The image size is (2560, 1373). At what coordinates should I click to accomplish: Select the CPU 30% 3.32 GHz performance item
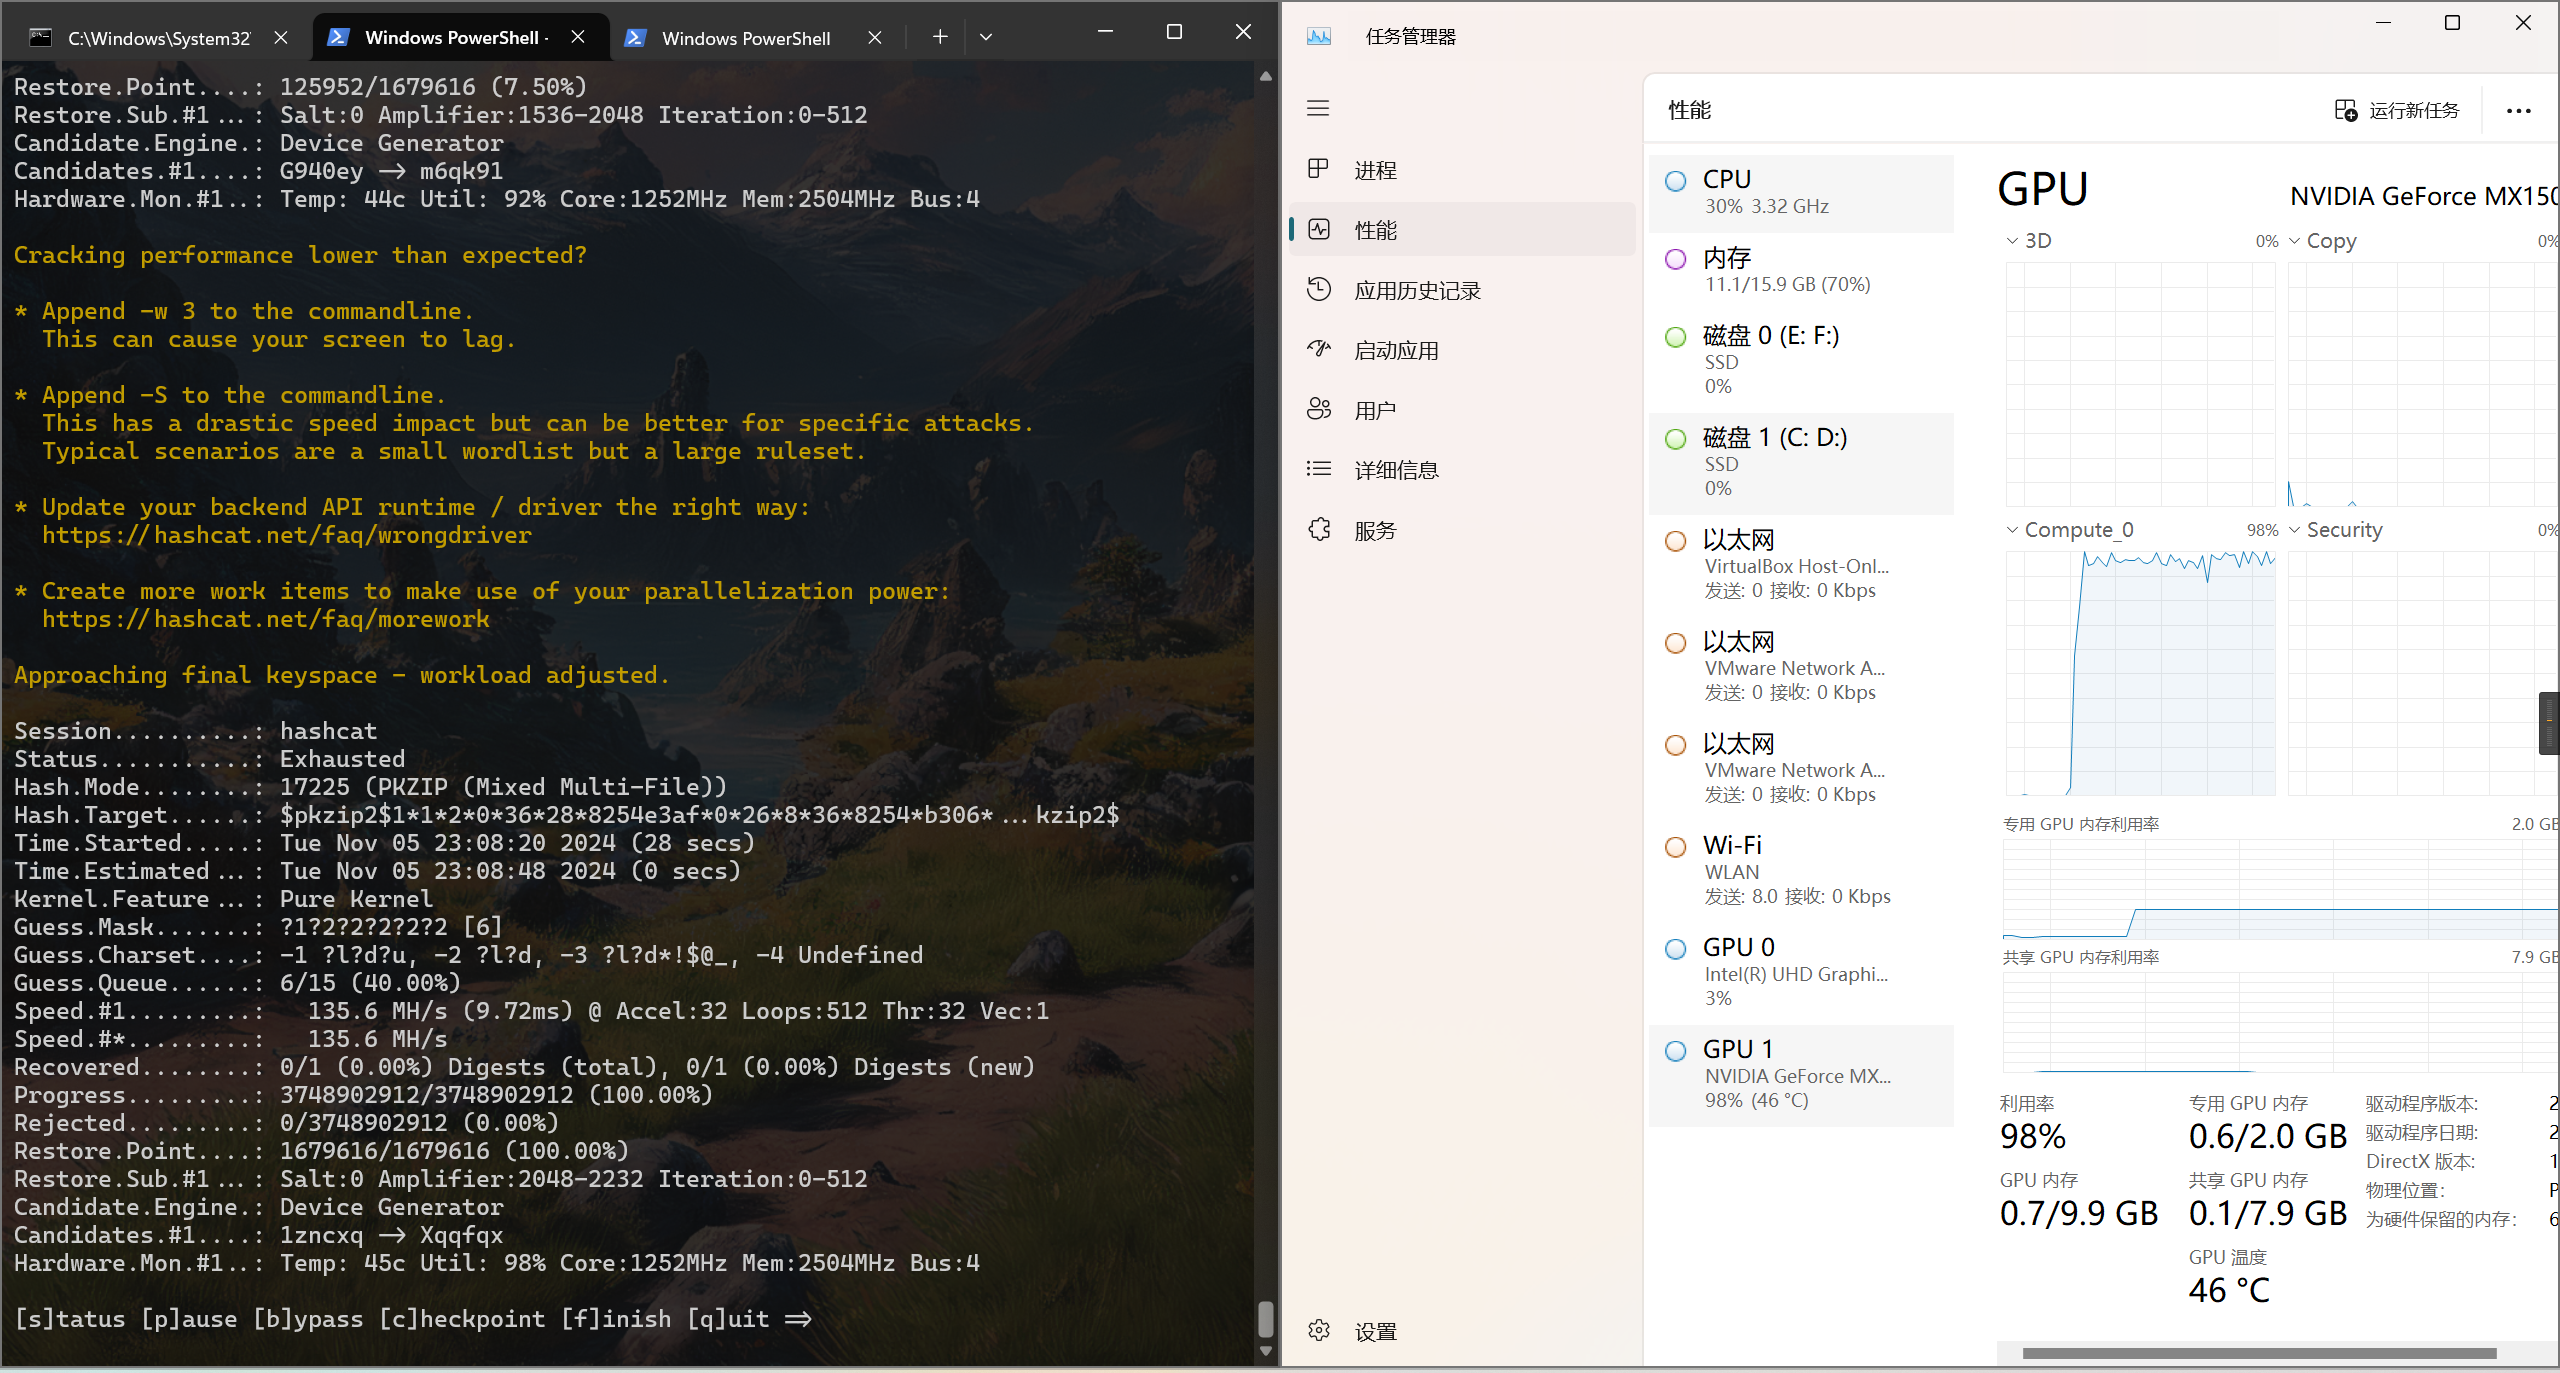pyautogui.click(x=1800, y=192)
